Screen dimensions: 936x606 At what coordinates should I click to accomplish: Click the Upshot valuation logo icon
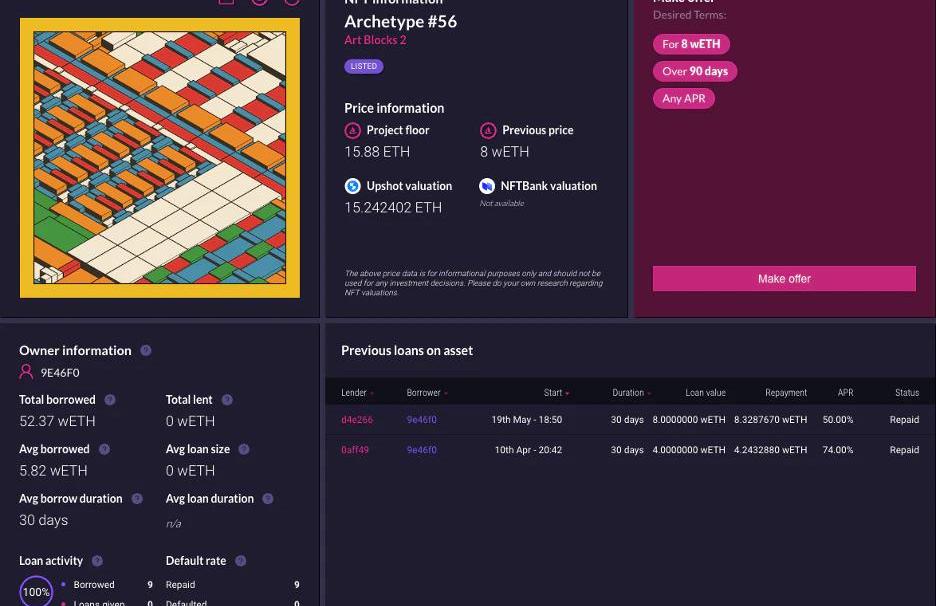click(x=352, y=186)
